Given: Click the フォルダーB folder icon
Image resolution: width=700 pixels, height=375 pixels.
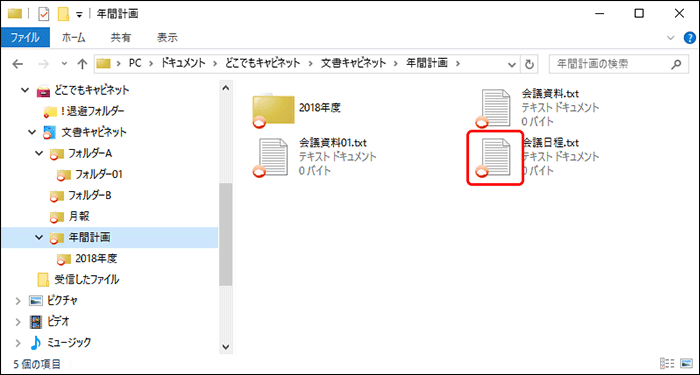Looking at the screenshot, I should 57,196.
